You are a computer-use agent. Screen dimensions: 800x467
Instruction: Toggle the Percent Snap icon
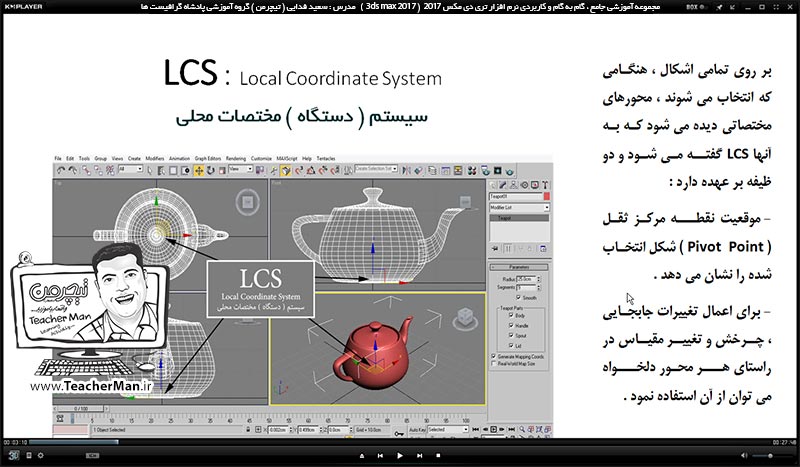pos(323,170)
